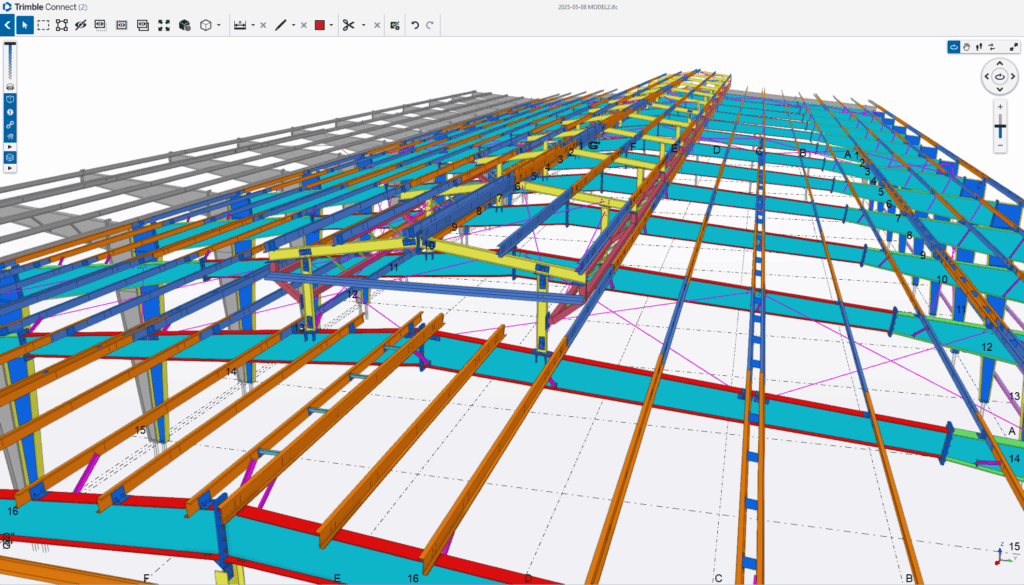Toggle the orbit mode button at top right
Image resolution: width=1024 pixels, height=585 pixels.
(x=954, y=46)
